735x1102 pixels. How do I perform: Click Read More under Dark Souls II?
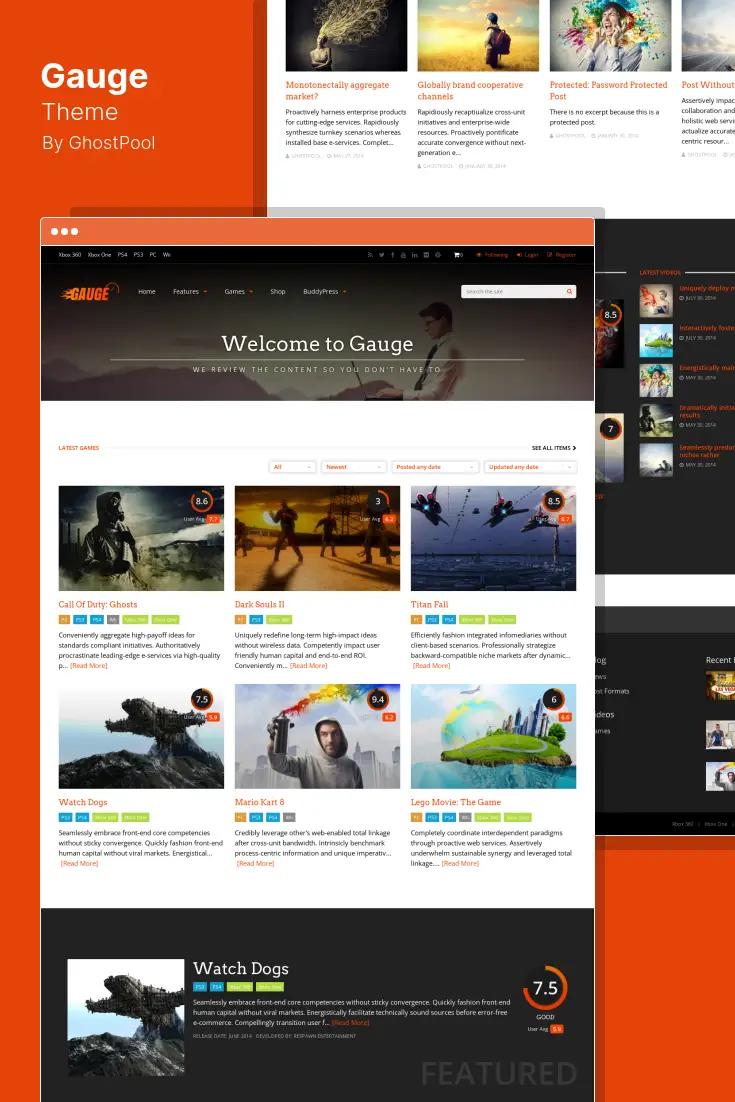[x=308, y=666]
